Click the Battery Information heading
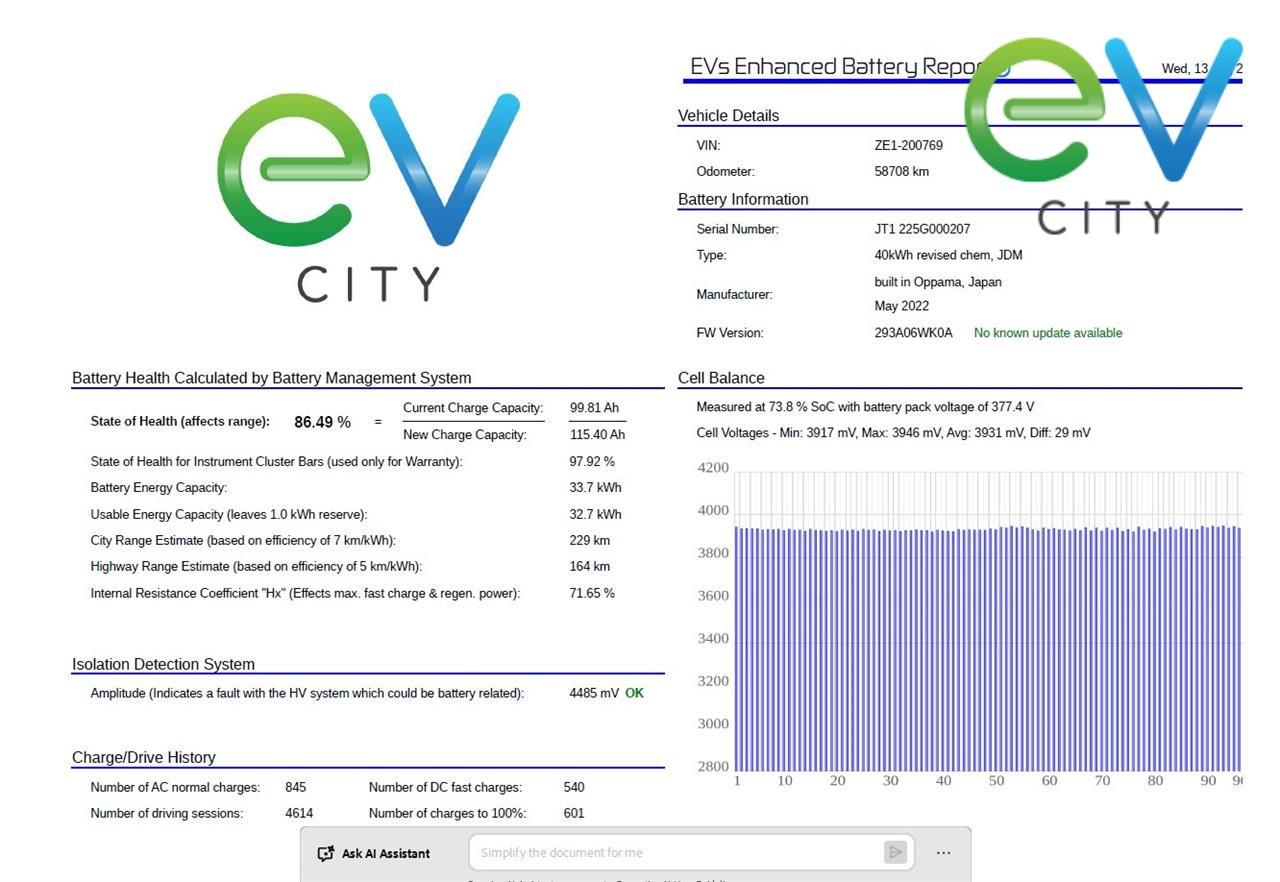Viewport: 1280px width, 882px height. (x=743, y=200)
